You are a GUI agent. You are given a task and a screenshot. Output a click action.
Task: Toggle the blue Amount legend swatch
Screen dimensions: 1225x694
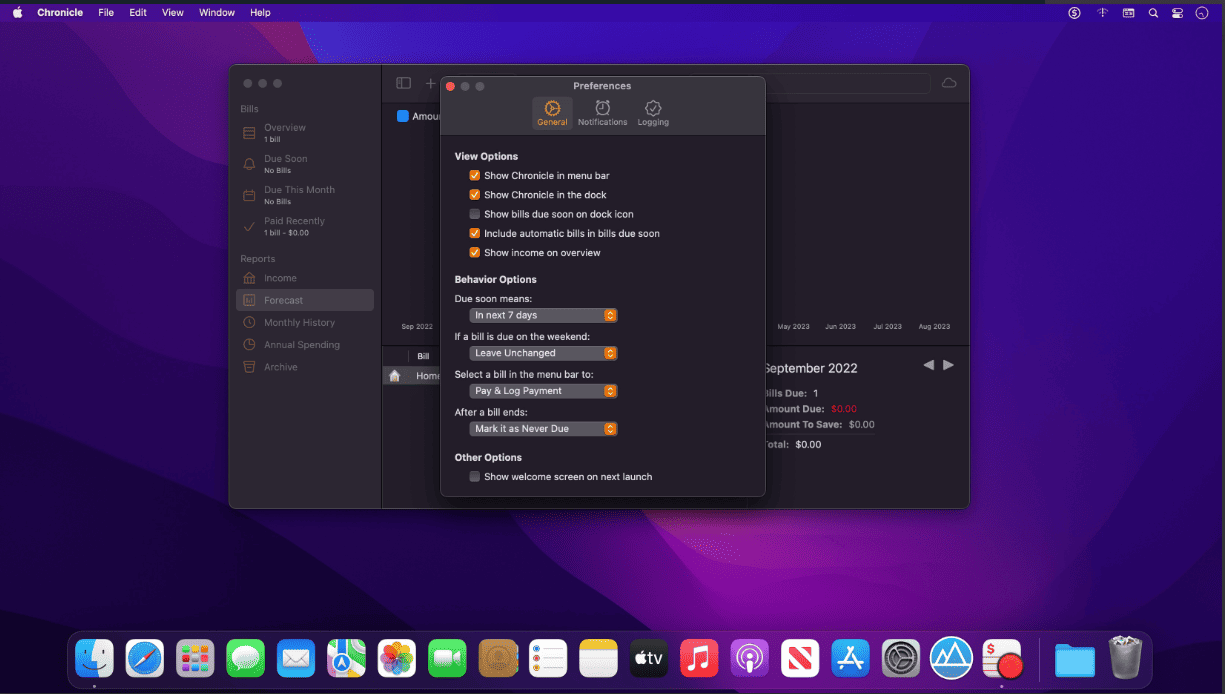tap(403, 116)
